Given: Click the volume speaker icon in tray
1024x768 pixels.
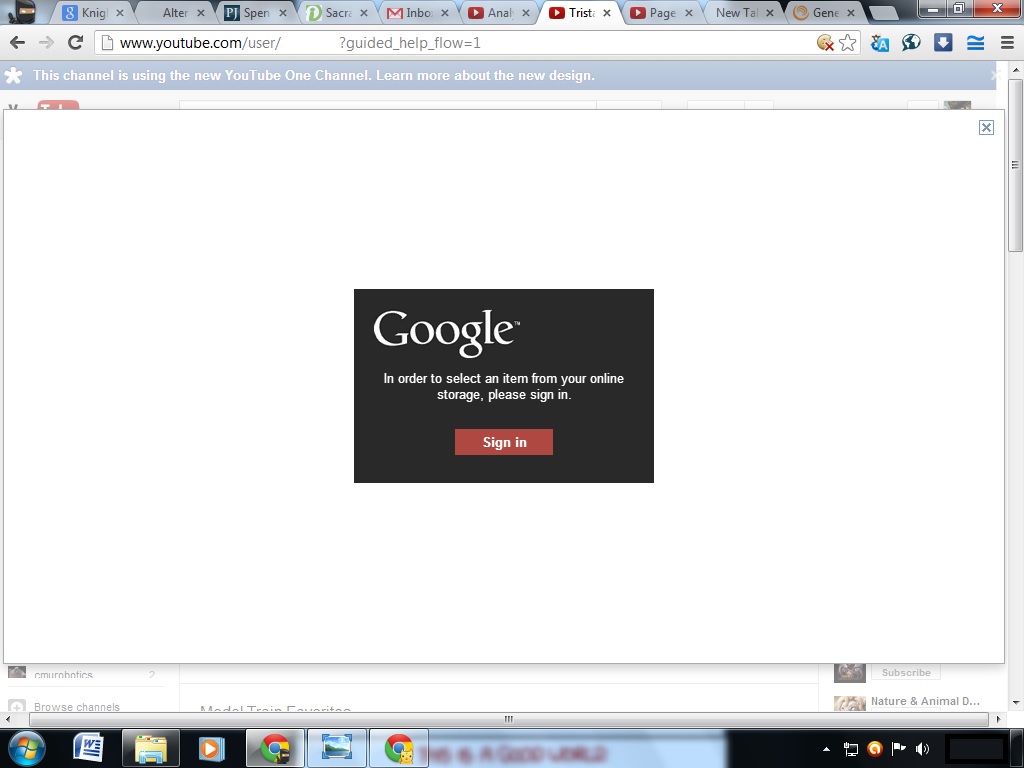Looking at the screenshot, I should [922, 749].
